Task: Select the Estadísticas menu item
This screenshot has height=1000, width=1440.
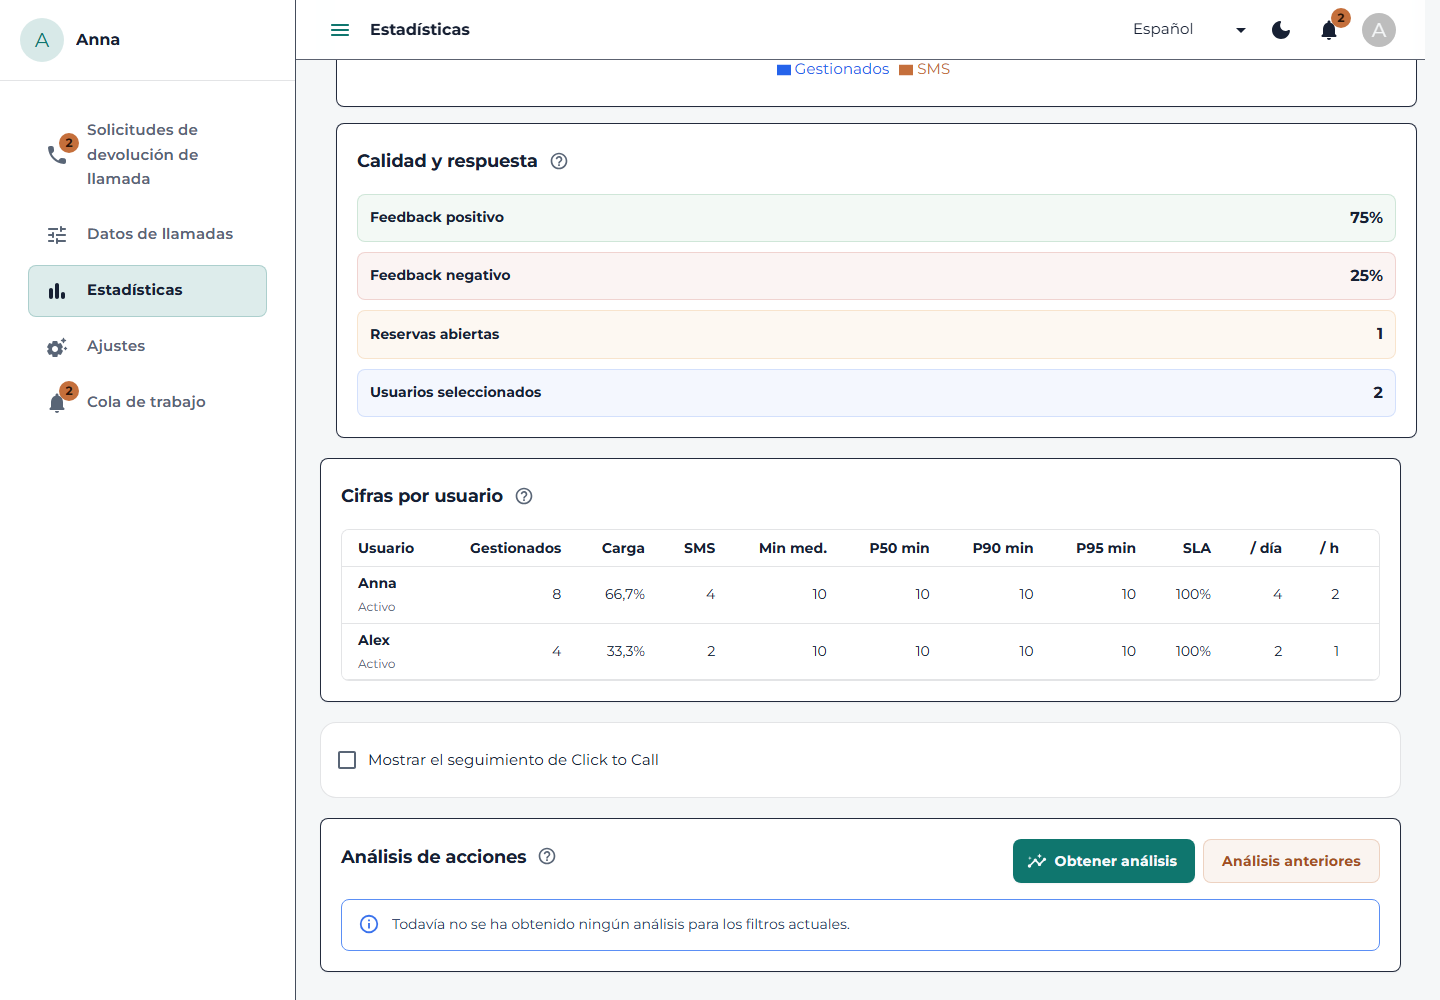Action: click(147, 291)
